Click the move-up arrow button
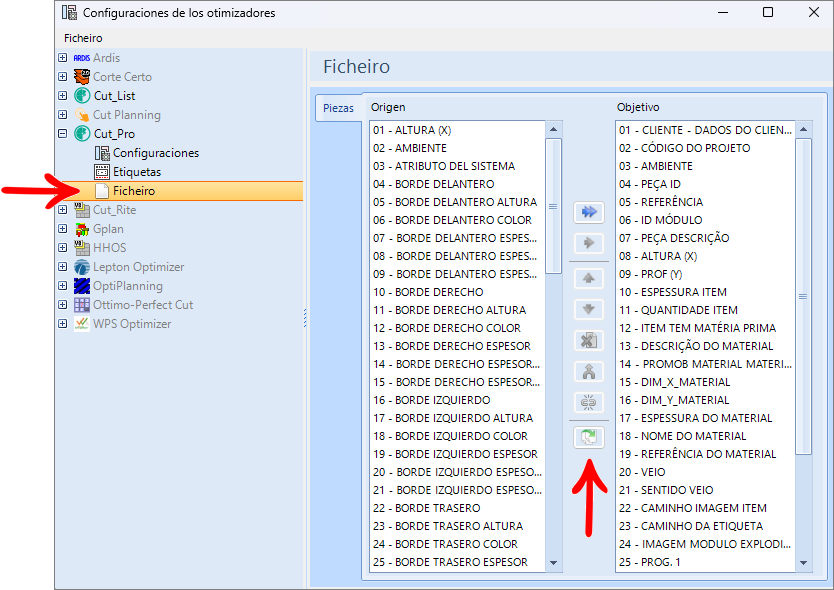The image size is (834, 590). 589,278
